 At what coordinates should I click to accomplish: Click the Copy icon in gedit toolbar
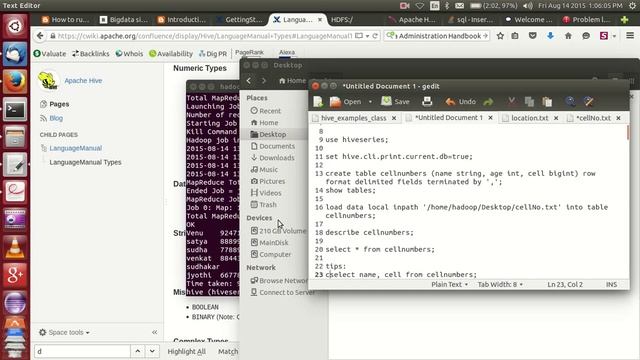click(529, 102)
